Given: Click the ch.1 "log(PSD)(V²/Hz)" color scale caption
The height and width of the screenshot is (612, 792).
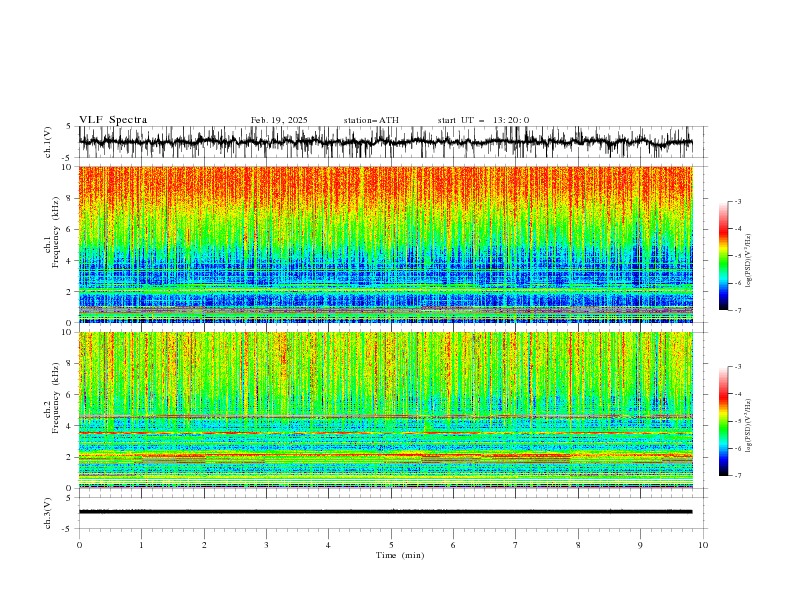Looking at the screenshot, I should (x=748, y=261).
